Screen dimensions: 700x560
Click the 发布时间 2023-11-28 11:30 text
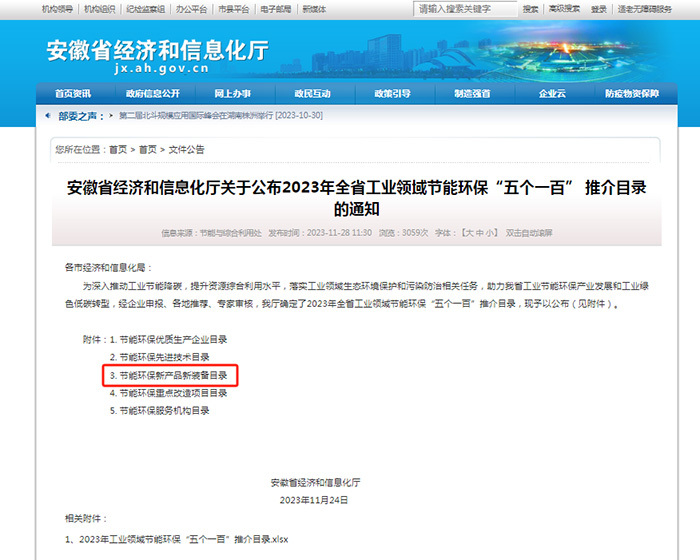(x=320, y=233)
